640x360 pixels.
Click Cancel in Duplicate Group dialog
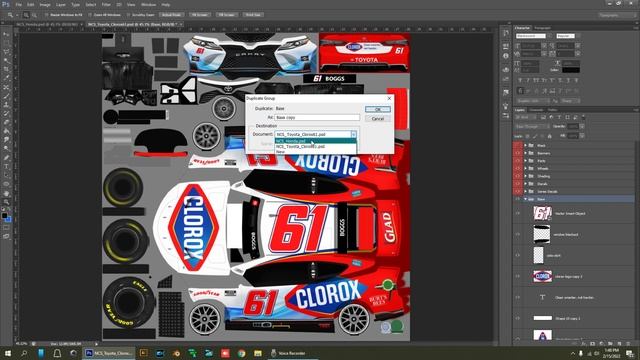[x=378, y=118]
